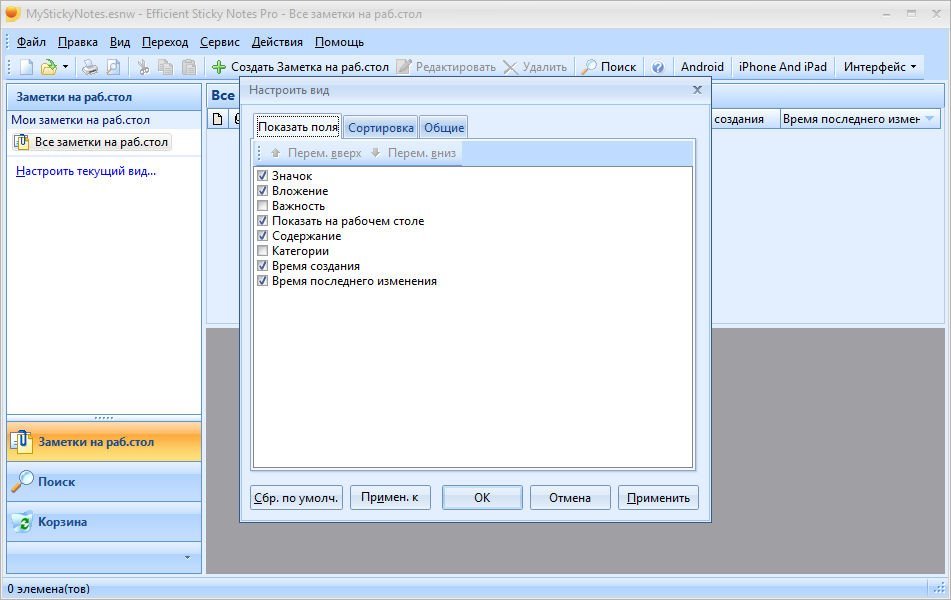951x600 pixels.
Task: Expand the navigation pane options arrow
Action: (x=185, y=557)
